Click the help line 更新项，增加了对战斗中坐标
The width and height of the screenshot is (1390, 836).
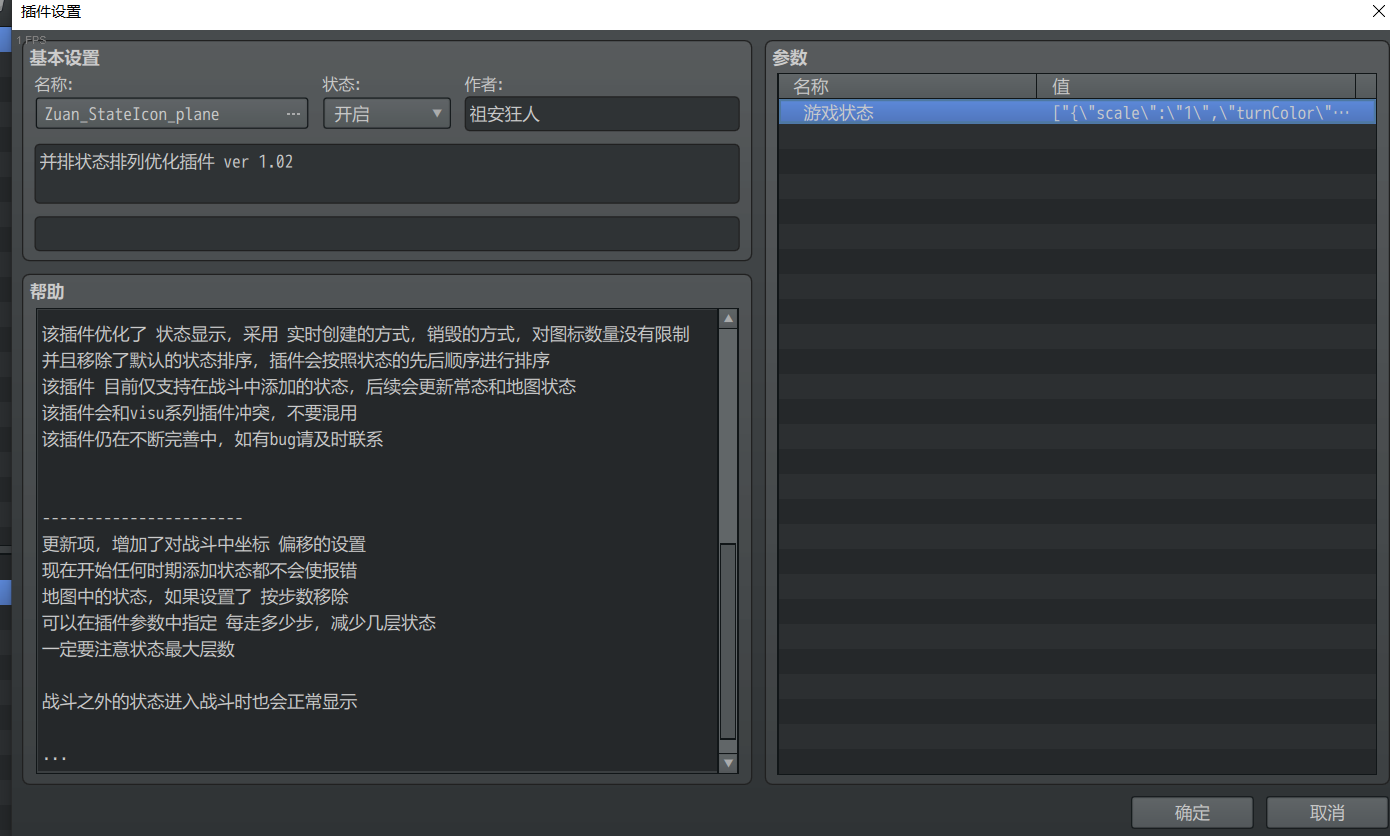(204, 544)
